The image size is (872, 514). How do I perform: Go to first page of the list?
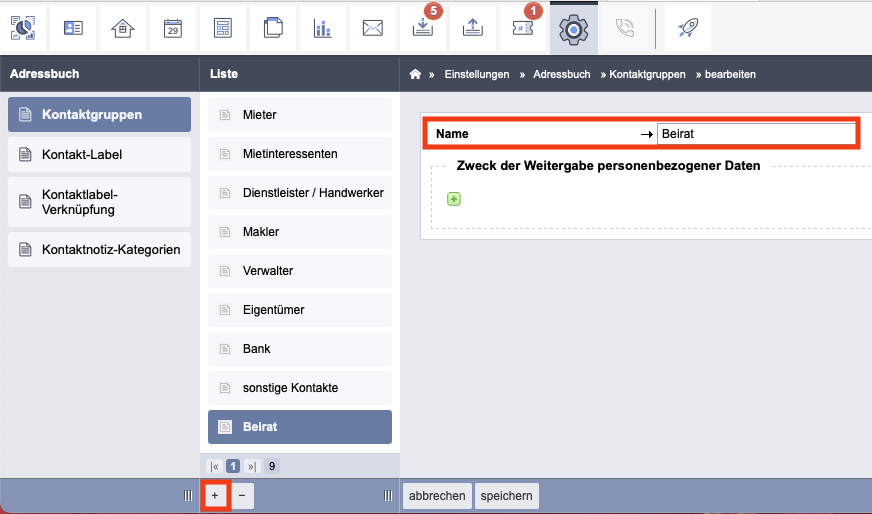tap(215, 466)
